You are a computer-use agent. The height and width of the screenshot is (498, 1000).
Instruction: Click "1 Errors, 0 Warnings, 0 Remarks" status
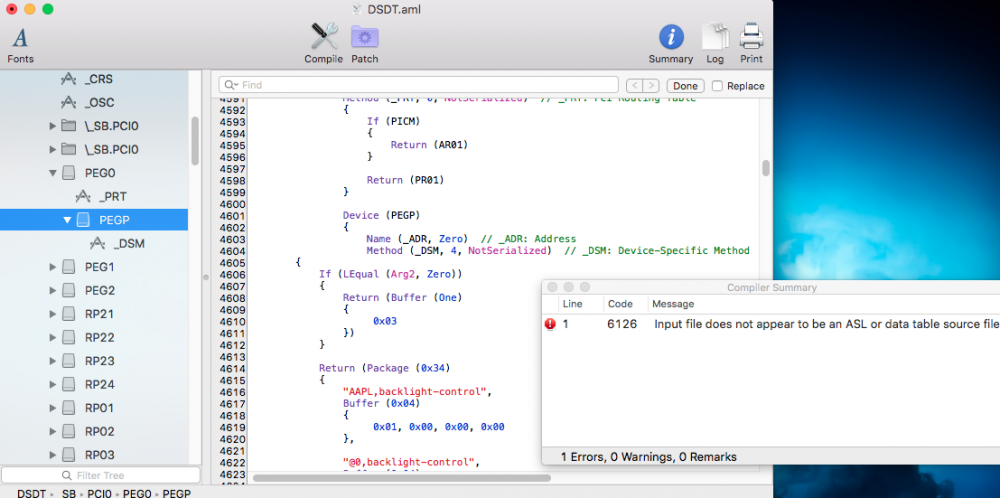649,457
